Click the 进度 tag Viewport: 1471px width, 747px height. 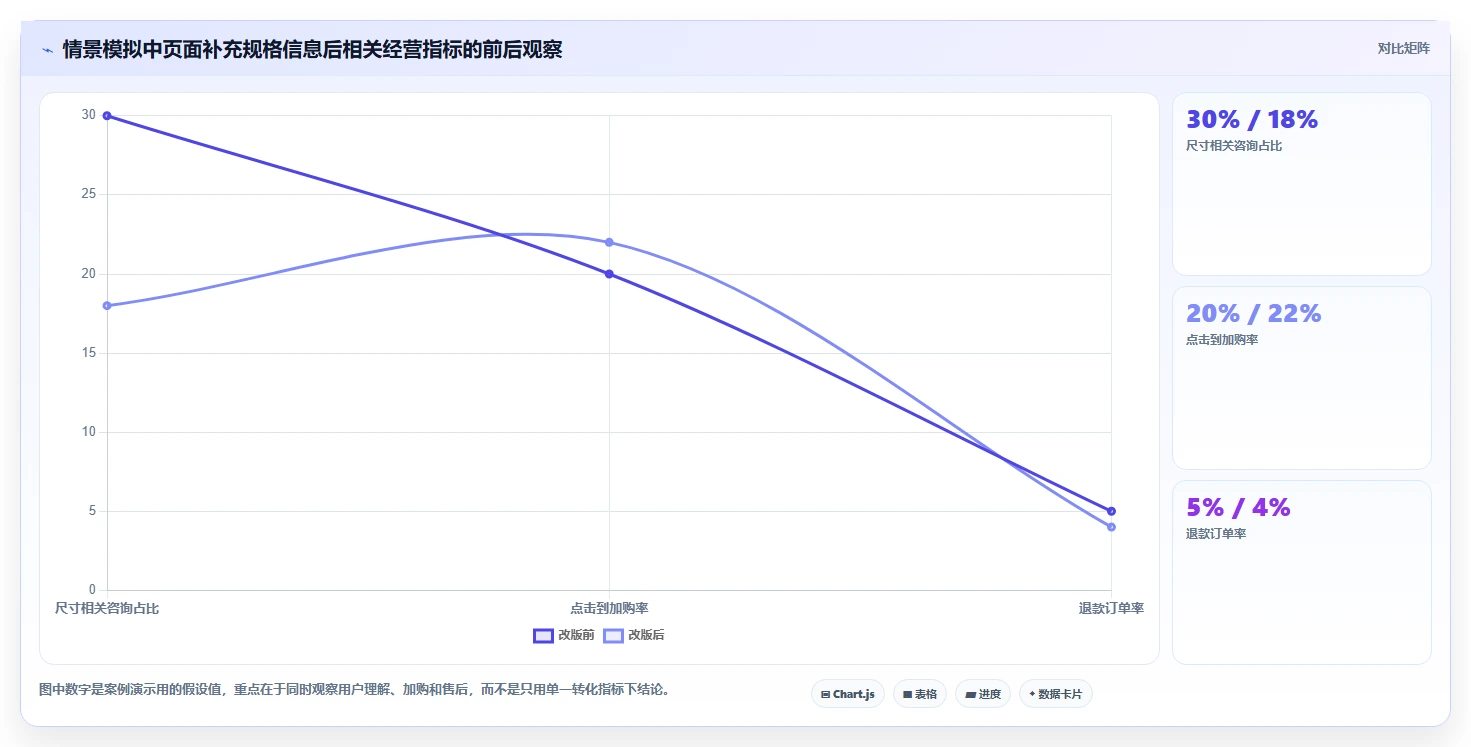click(982, 694)
